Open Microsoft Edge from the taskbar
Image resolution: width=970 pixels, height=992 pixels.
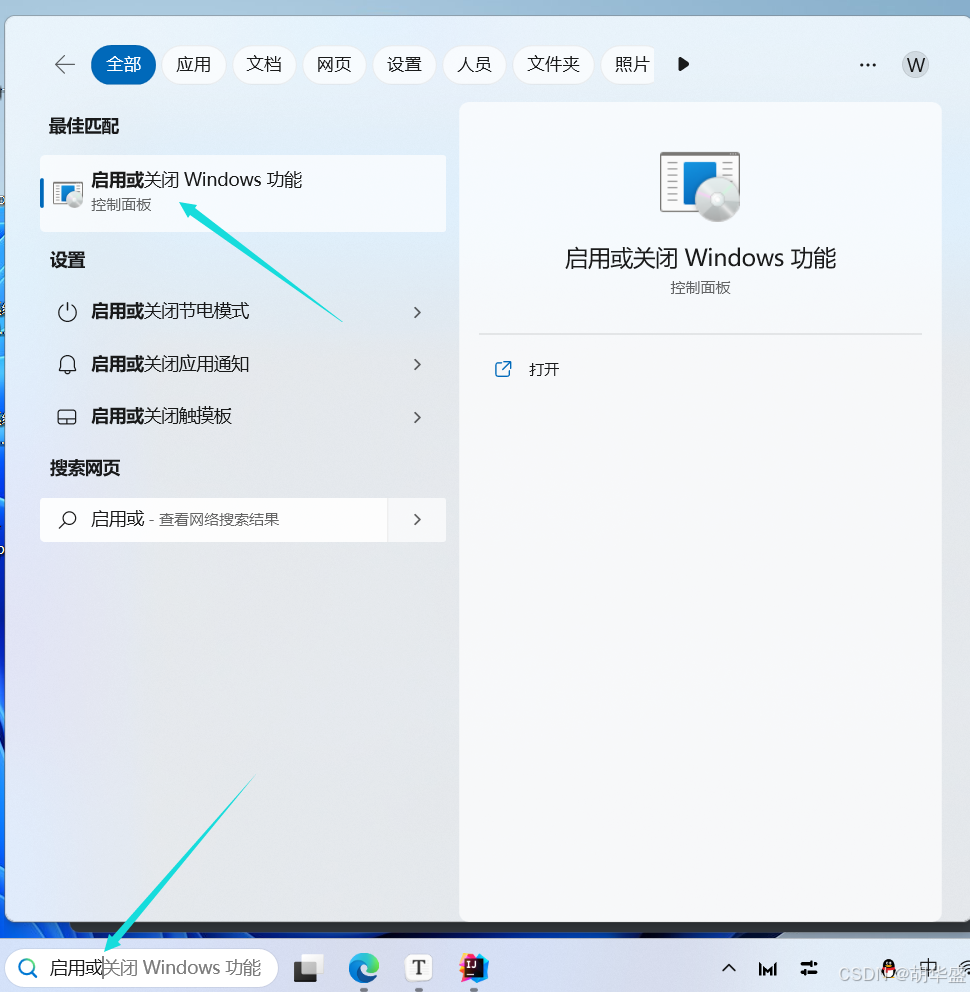pyautogui.click(x=364, y=968)
